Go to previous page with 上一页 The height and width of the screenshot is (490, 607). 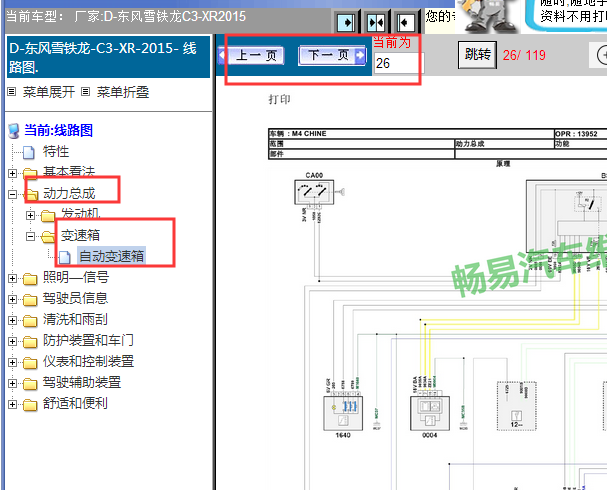(x=252, y=55)
